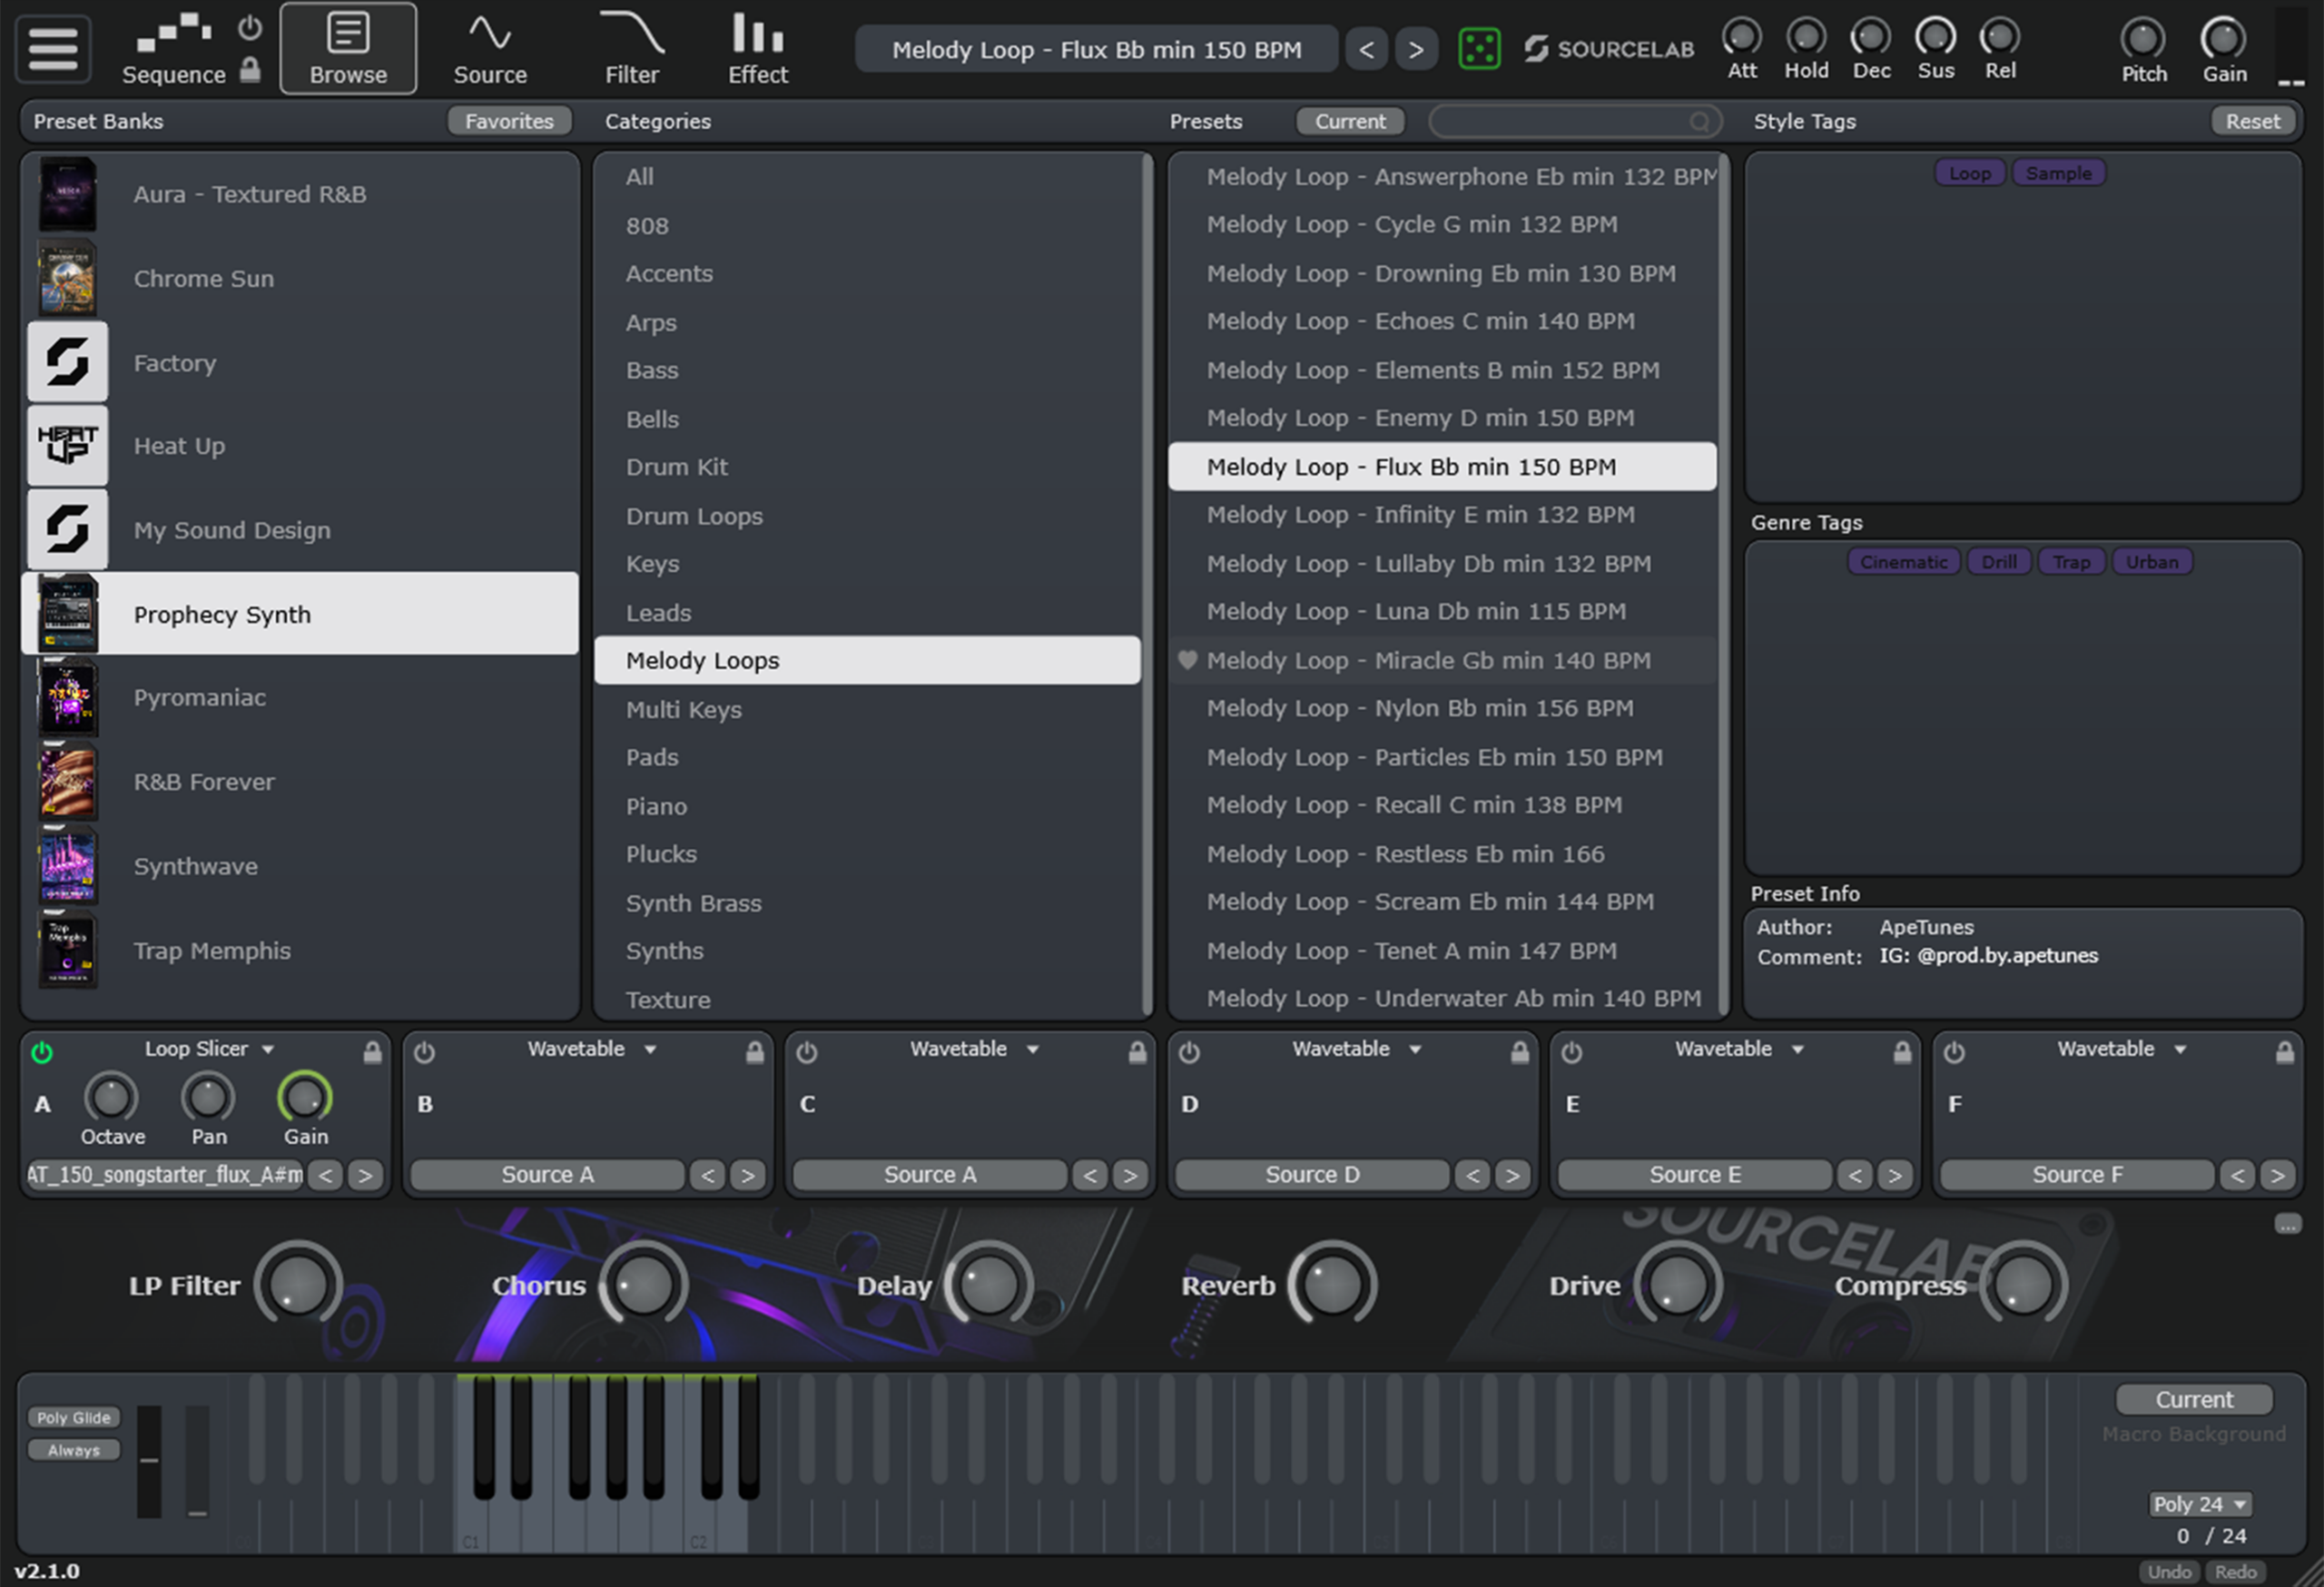Screen dimensions: 2324x1587
Task: Select the My Sound Design bank icon
Action: click(x=68, y=530)
